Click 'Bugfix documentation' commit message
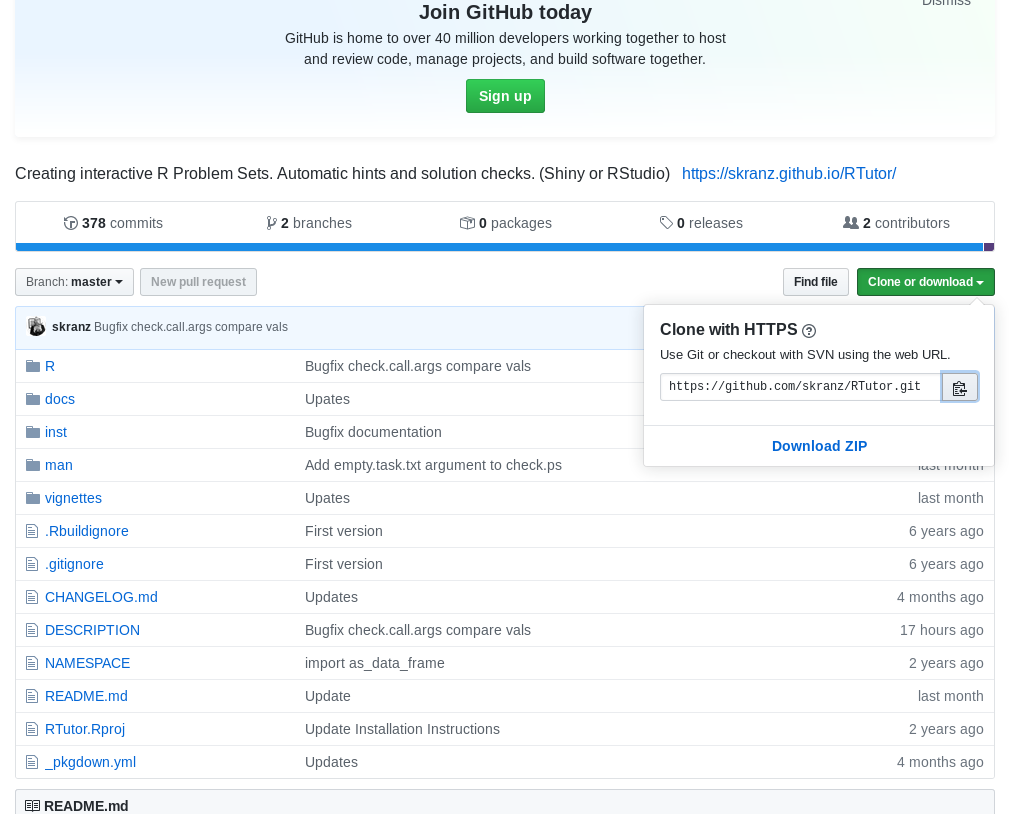 (x=373, y=432)
